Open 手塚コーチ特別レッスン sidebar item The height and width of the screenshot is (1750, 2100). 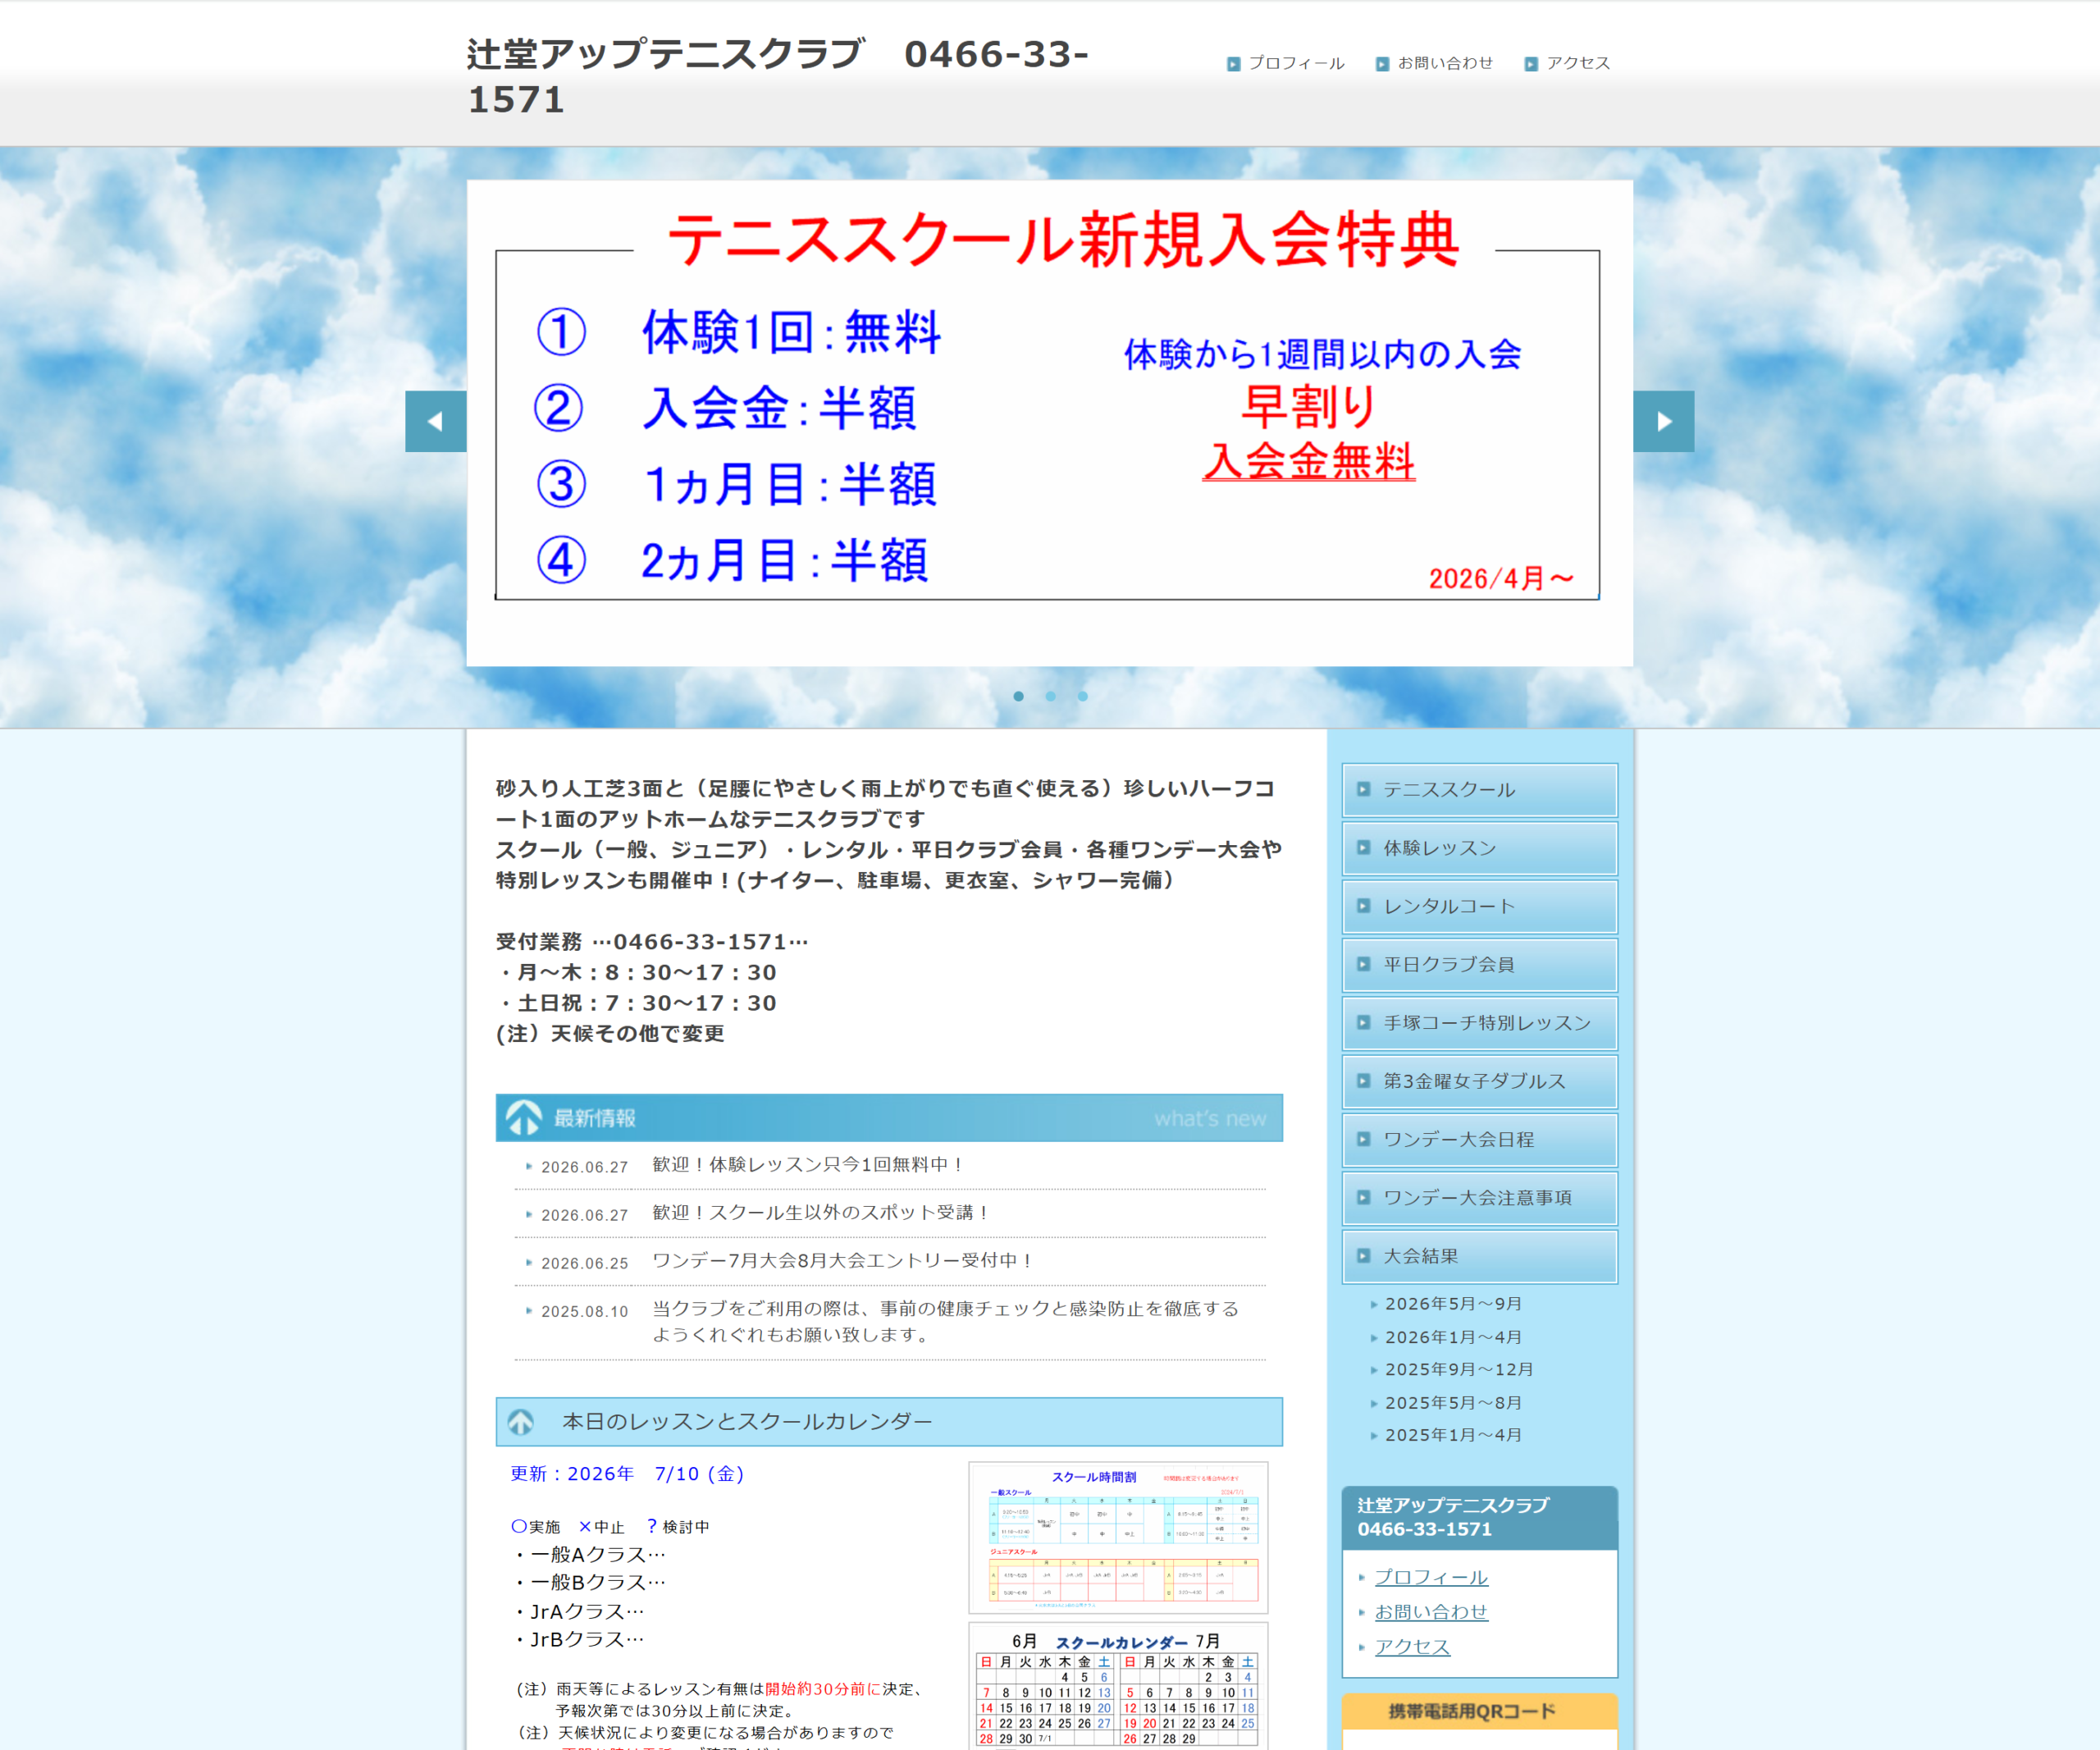(1479, 1023)
